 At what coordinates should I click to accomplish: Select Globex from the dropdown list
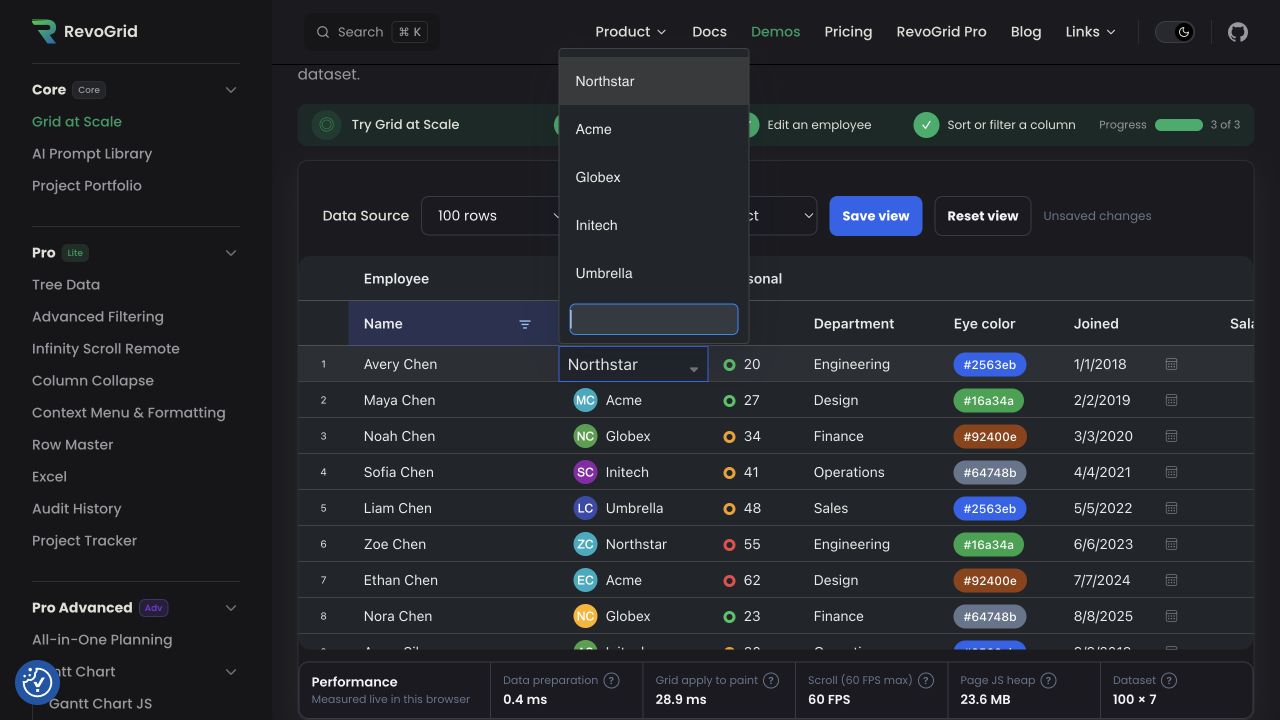click(654, 177)
